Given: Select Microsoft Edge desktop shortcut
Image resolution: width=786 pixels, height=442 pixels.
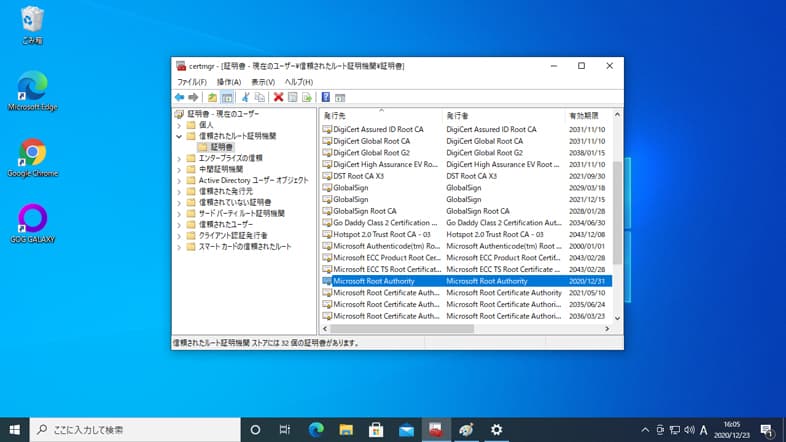Looking at the screenshot, I should (33, 91).
